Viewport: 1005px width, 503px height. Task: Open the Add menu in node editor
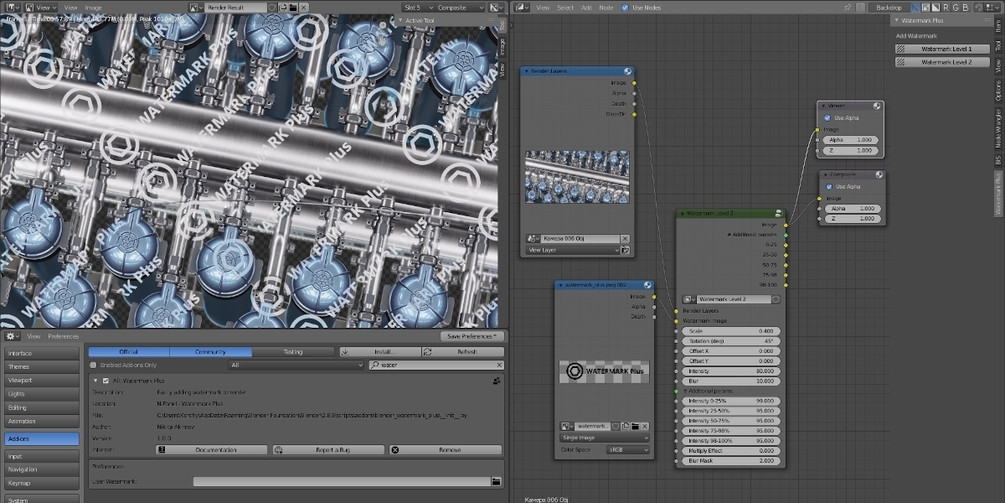coord(586,7)
